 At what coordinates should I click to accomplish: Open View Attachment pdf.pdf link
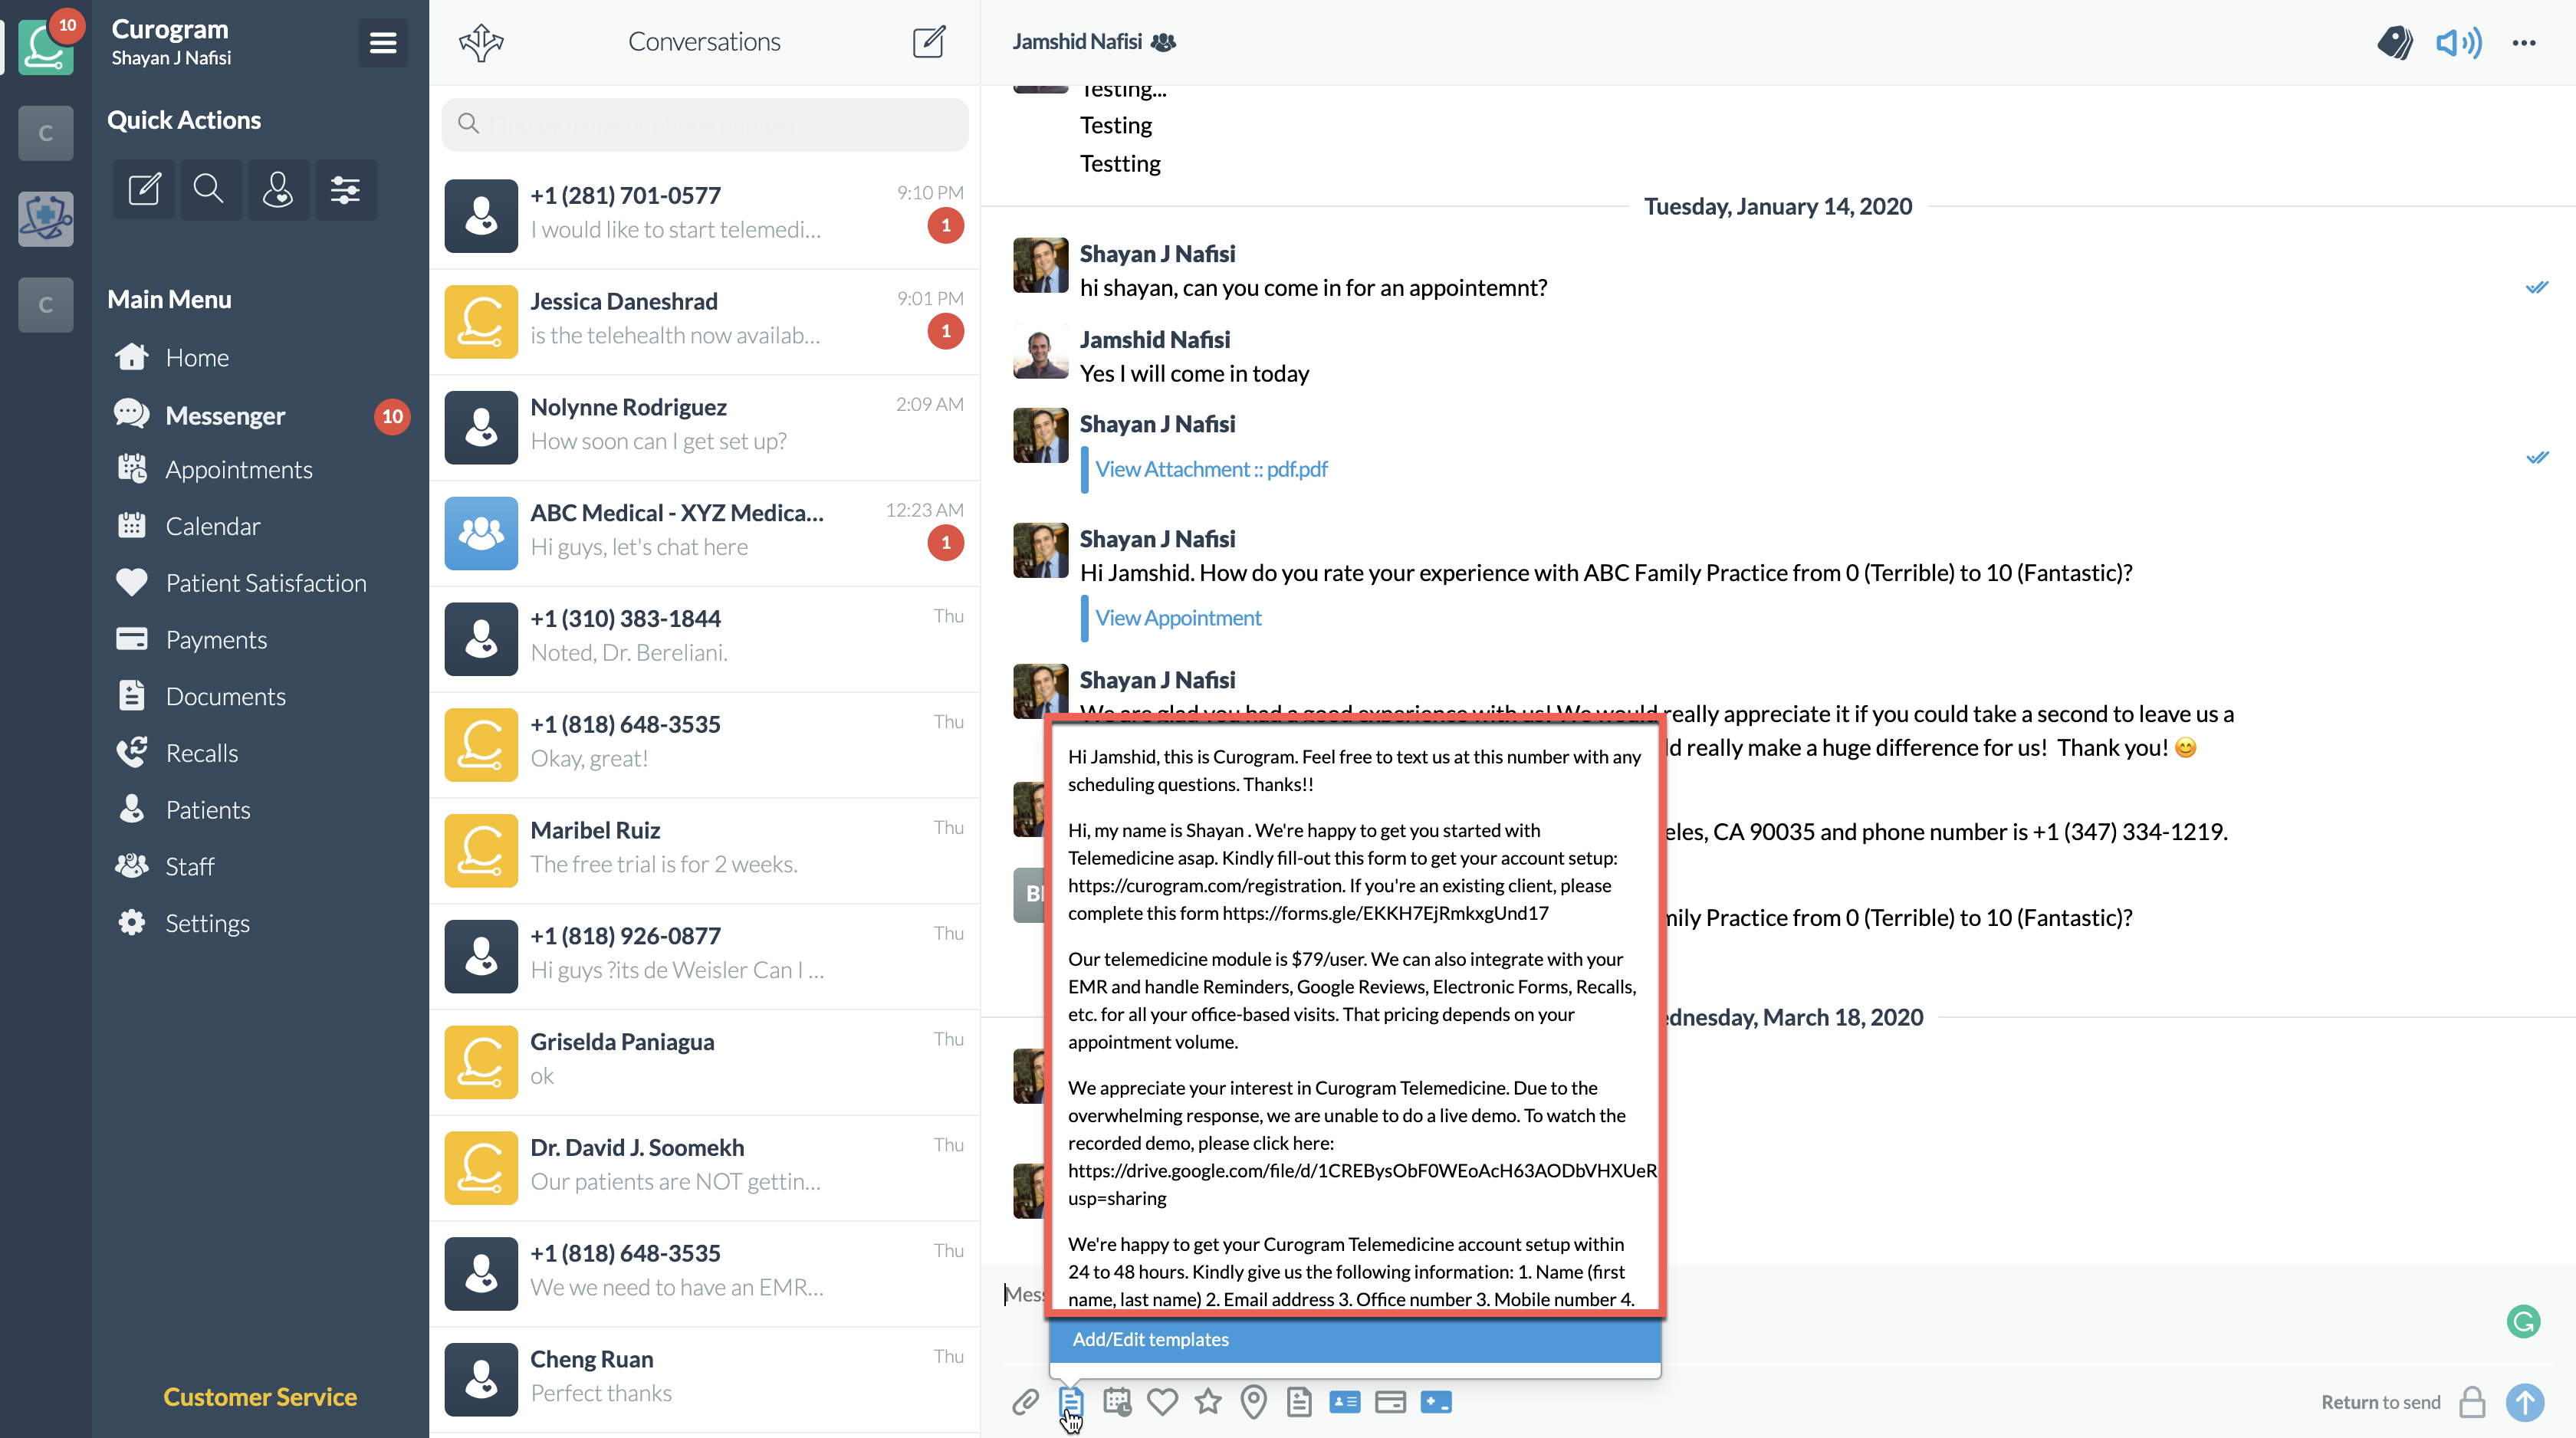(x=1211, y=469)
